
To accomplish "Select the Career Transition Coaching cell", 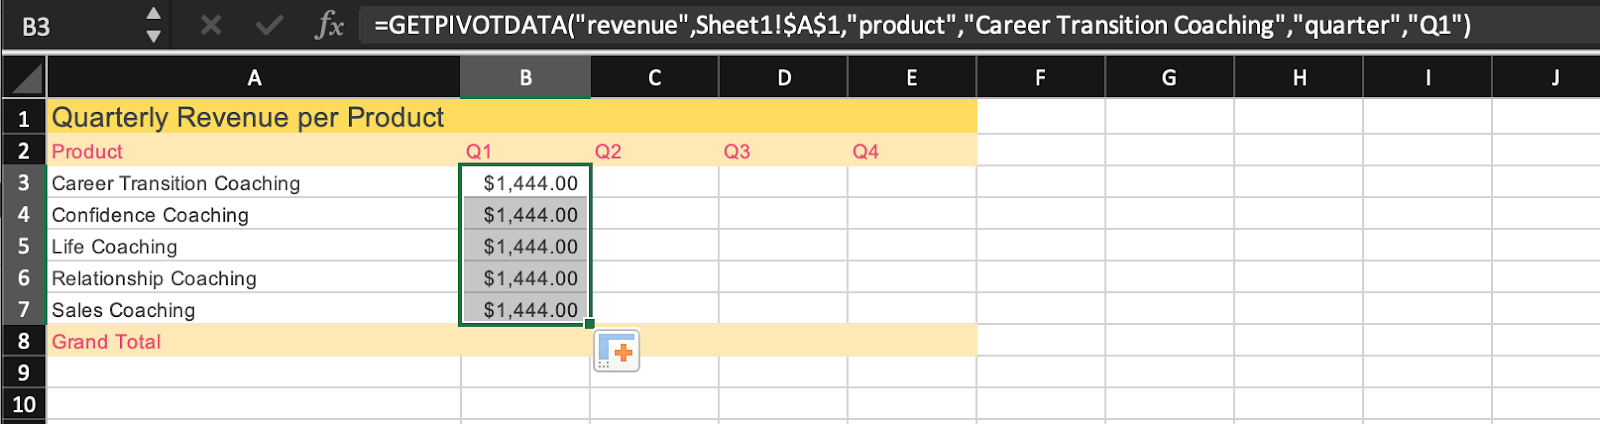I will (x=253, y=183).
